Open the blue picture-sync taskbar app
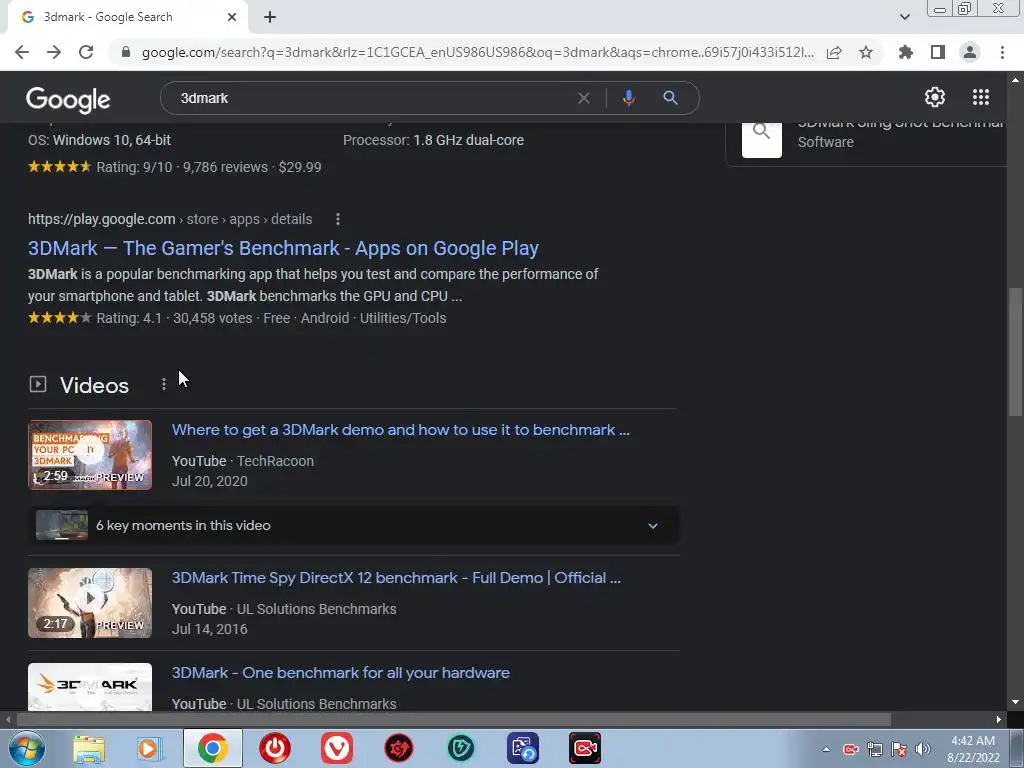1024x768 pixels. [523, 748]
